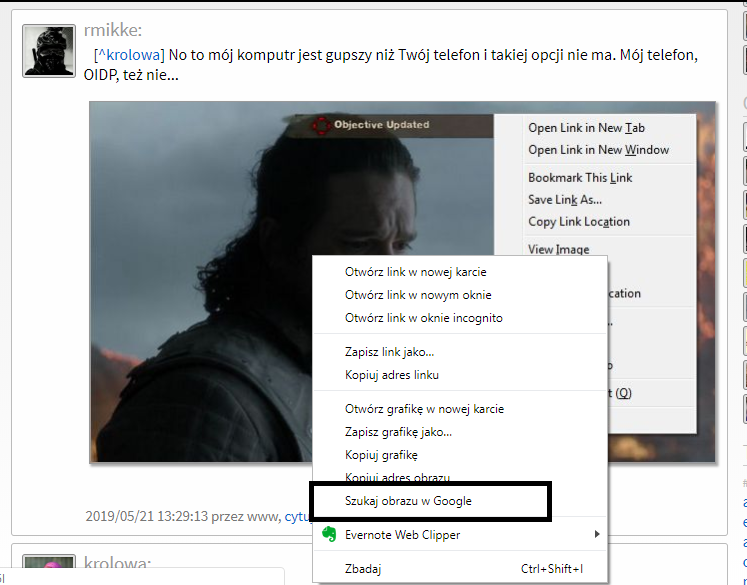Select 'Otwórz link w oknie incognito'
The width and height of the screenshot is (747, 585).
coord(460,318)
